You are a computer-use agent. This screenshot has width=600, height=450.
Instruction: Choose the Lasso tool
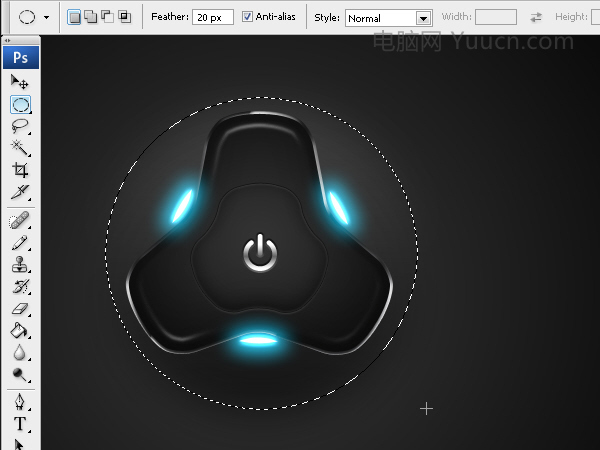click(20, 126)
